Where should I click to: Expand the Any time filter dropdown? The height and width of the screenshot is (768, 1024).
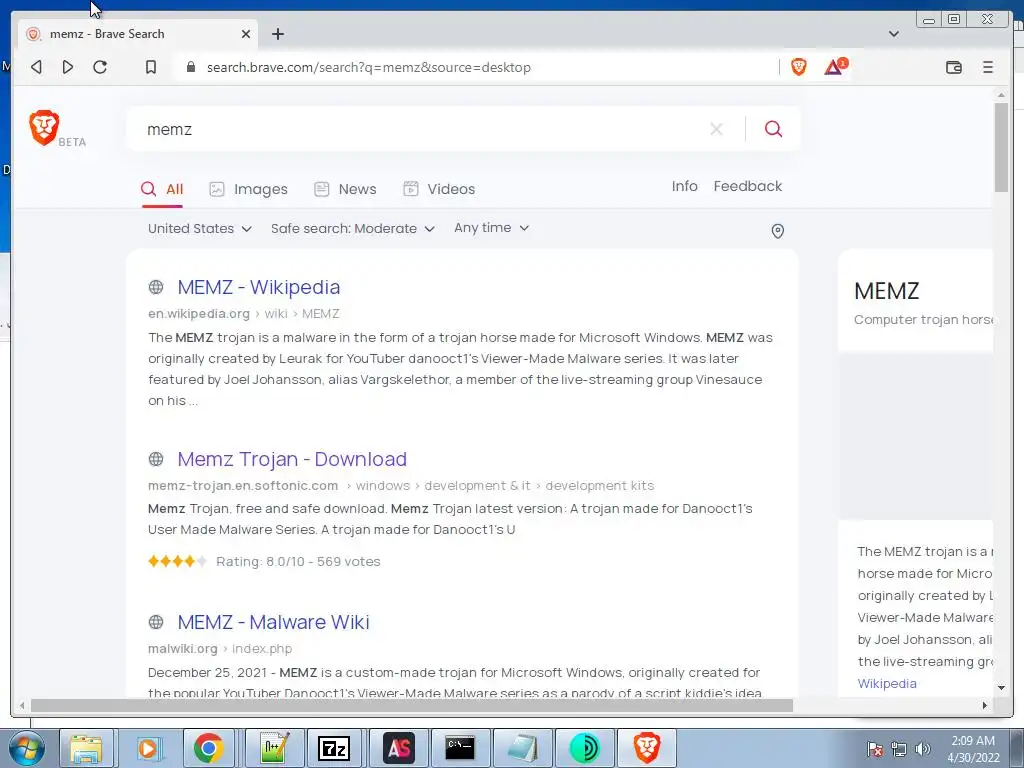[491, 228]
